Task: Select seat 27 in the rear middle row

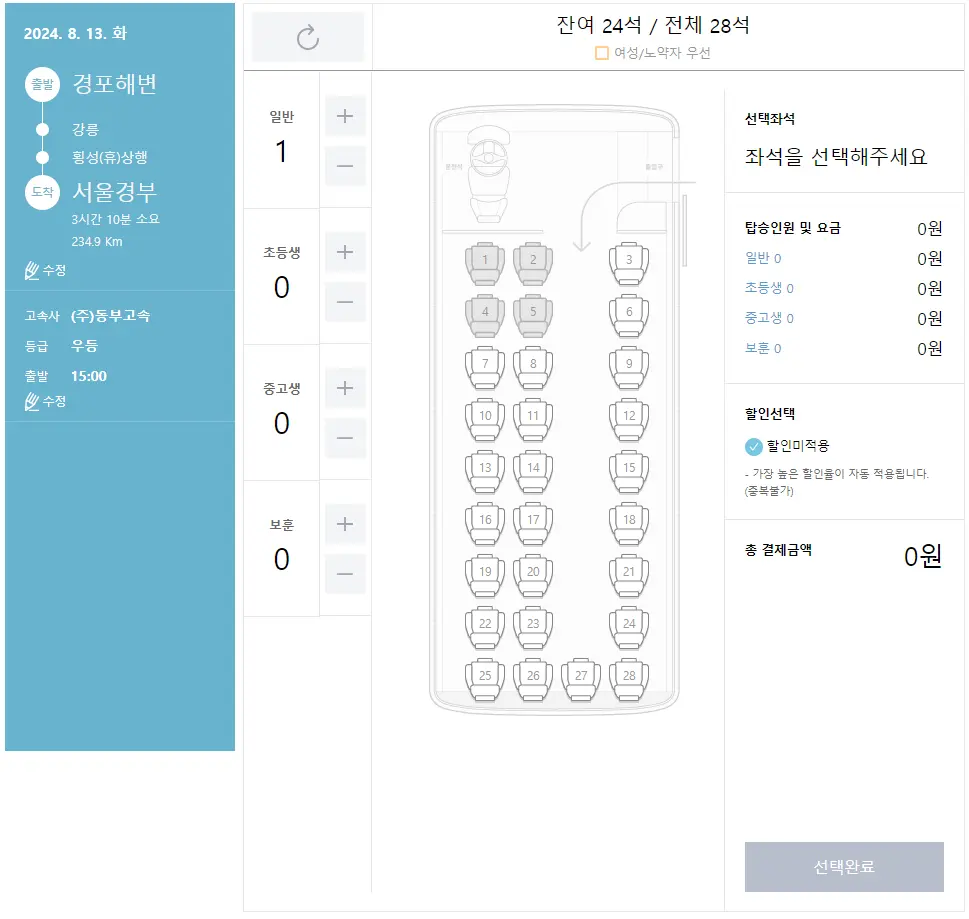Action: [x=580, y=676]
